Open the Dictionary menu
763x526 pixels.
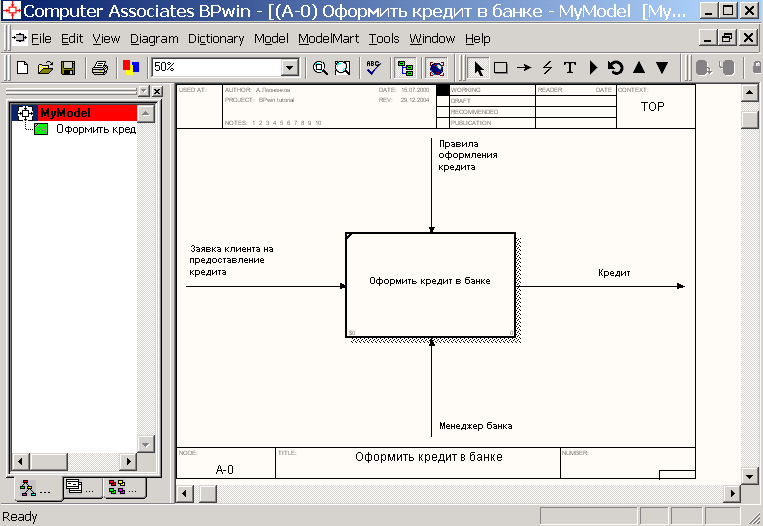point(216,38)
